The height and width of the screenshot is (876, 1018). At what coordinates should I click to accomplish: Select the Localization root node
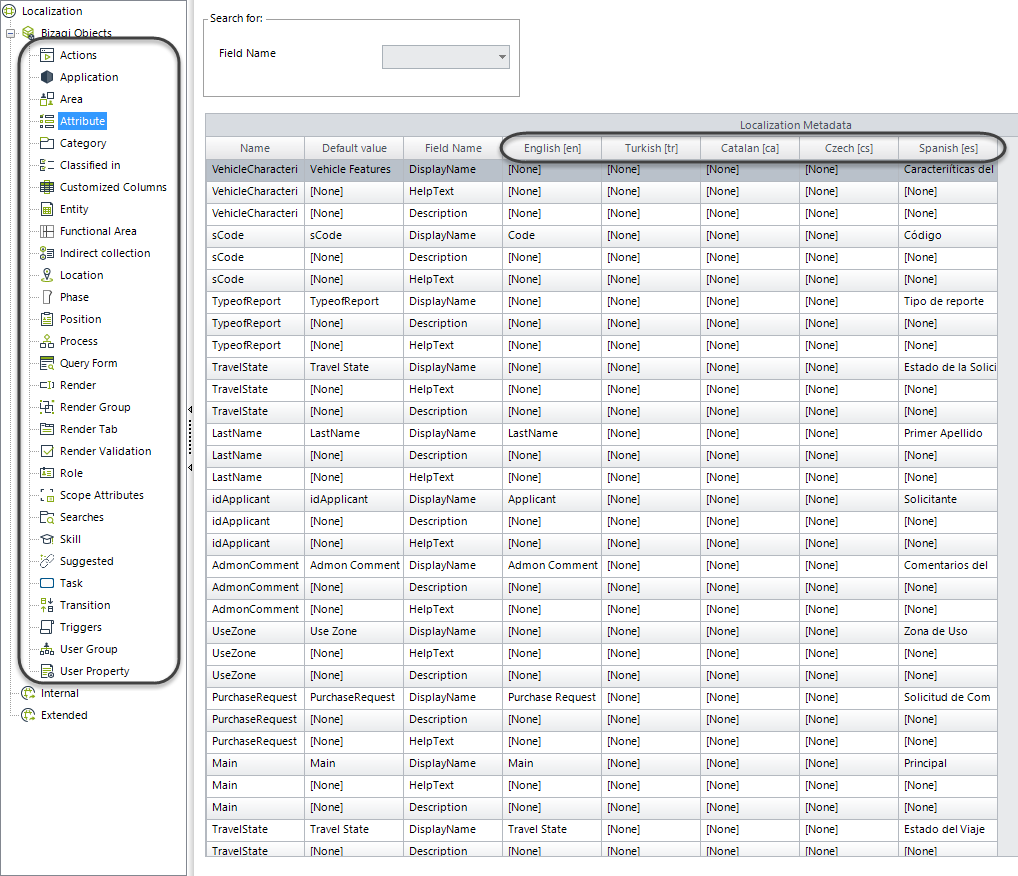tap(52, 11)
